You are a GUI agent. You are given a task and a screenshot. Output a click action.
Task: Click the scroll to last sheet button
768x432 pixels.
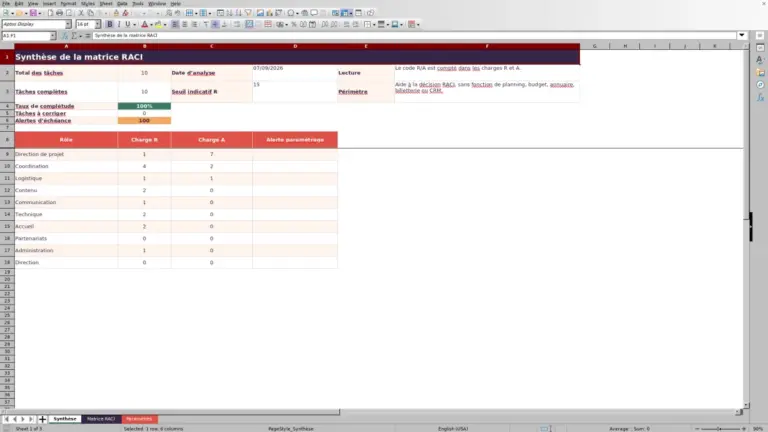point(31,419)
